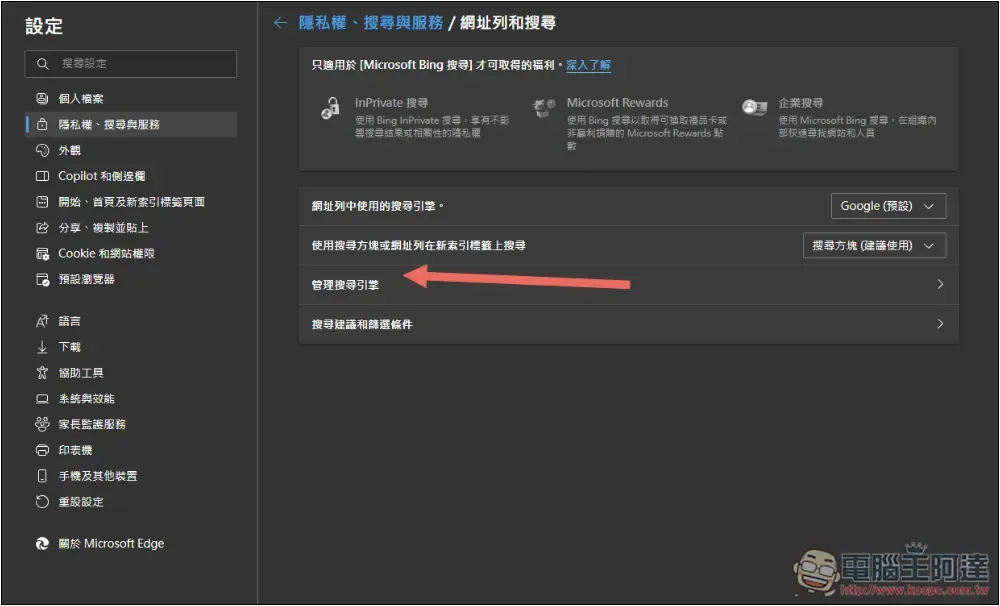The height and width of the screenshot is (606, 1000).
Task: Click the 使用搜尋方塊或網址列在新索引標籤上搜尋 label
Action: (418, 246)
